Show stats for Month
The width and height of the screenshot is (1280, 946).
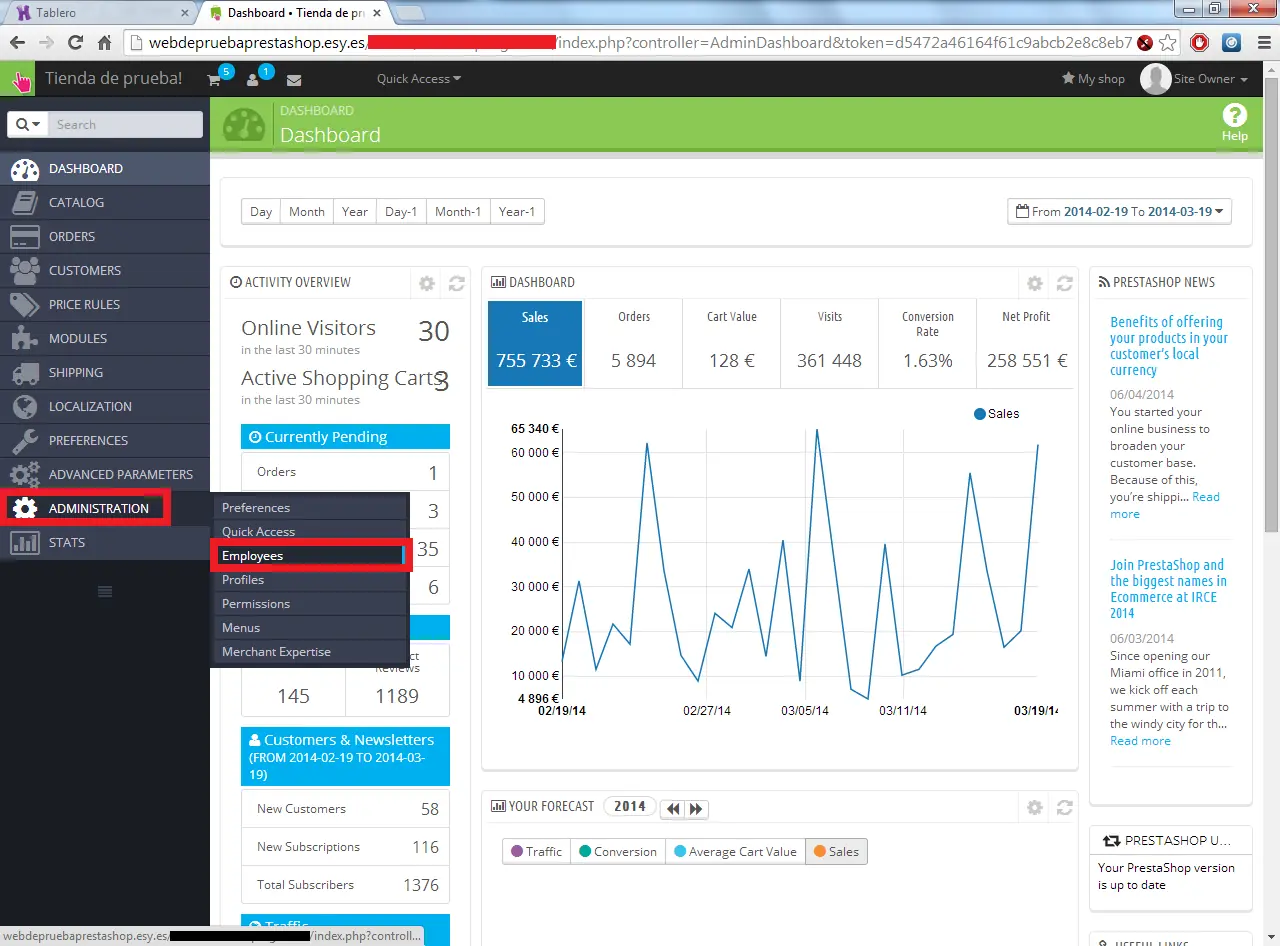pos(307,212)
